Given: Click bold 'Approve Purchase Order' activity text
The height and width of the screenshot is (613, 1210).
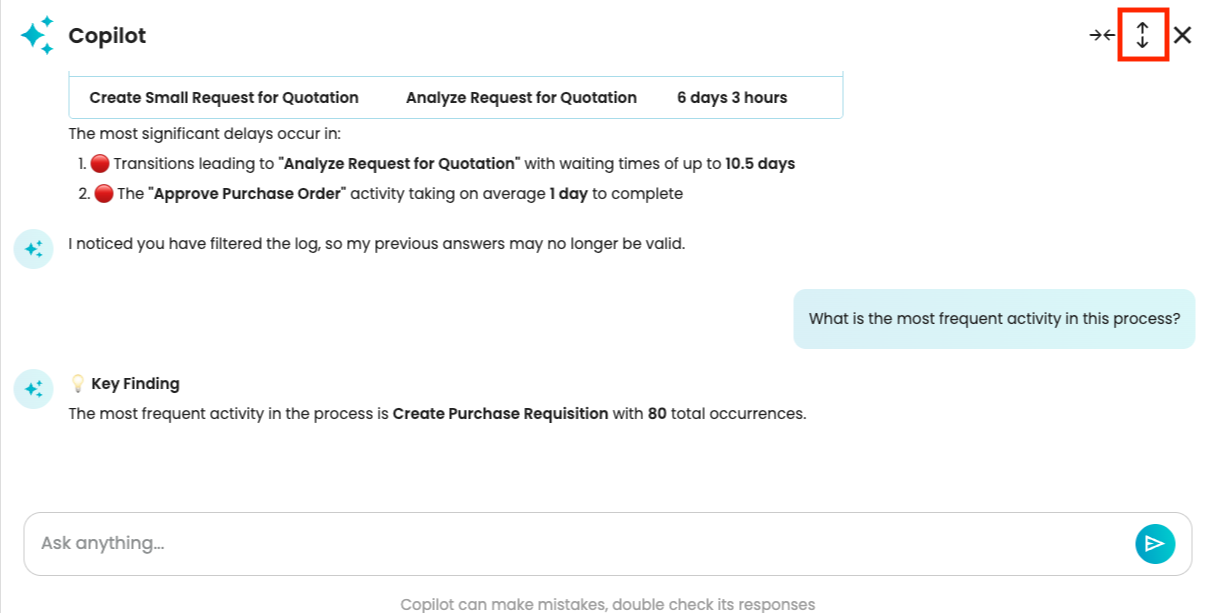Looking at the screenshot, I should pos(247,194).
